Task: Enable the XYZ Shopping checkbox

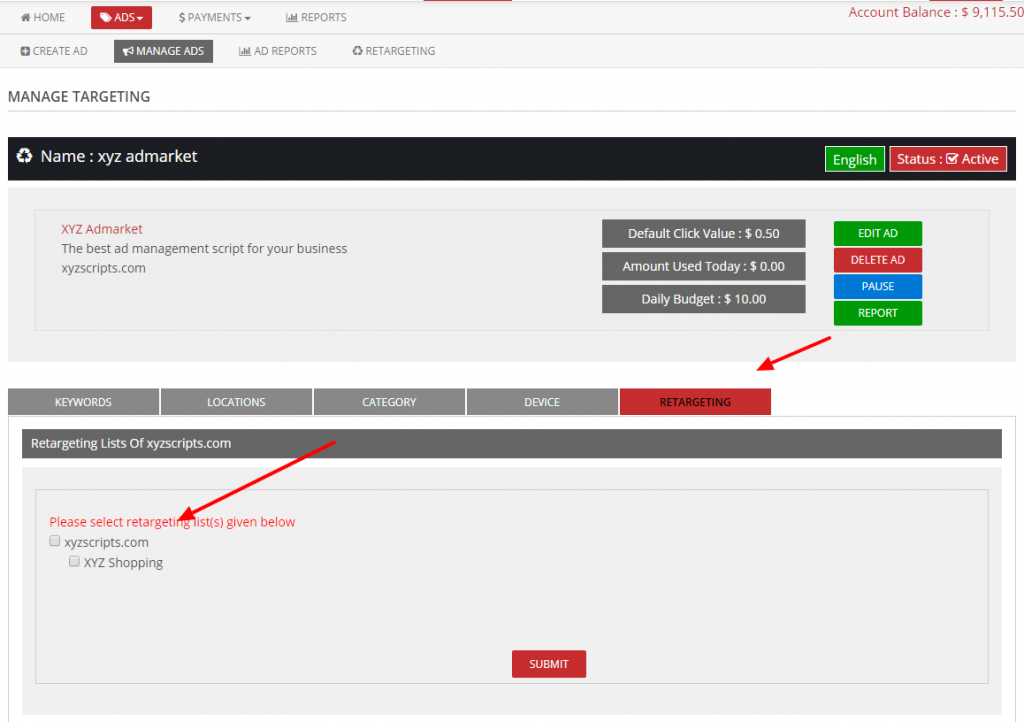Action: coord(74,561)
